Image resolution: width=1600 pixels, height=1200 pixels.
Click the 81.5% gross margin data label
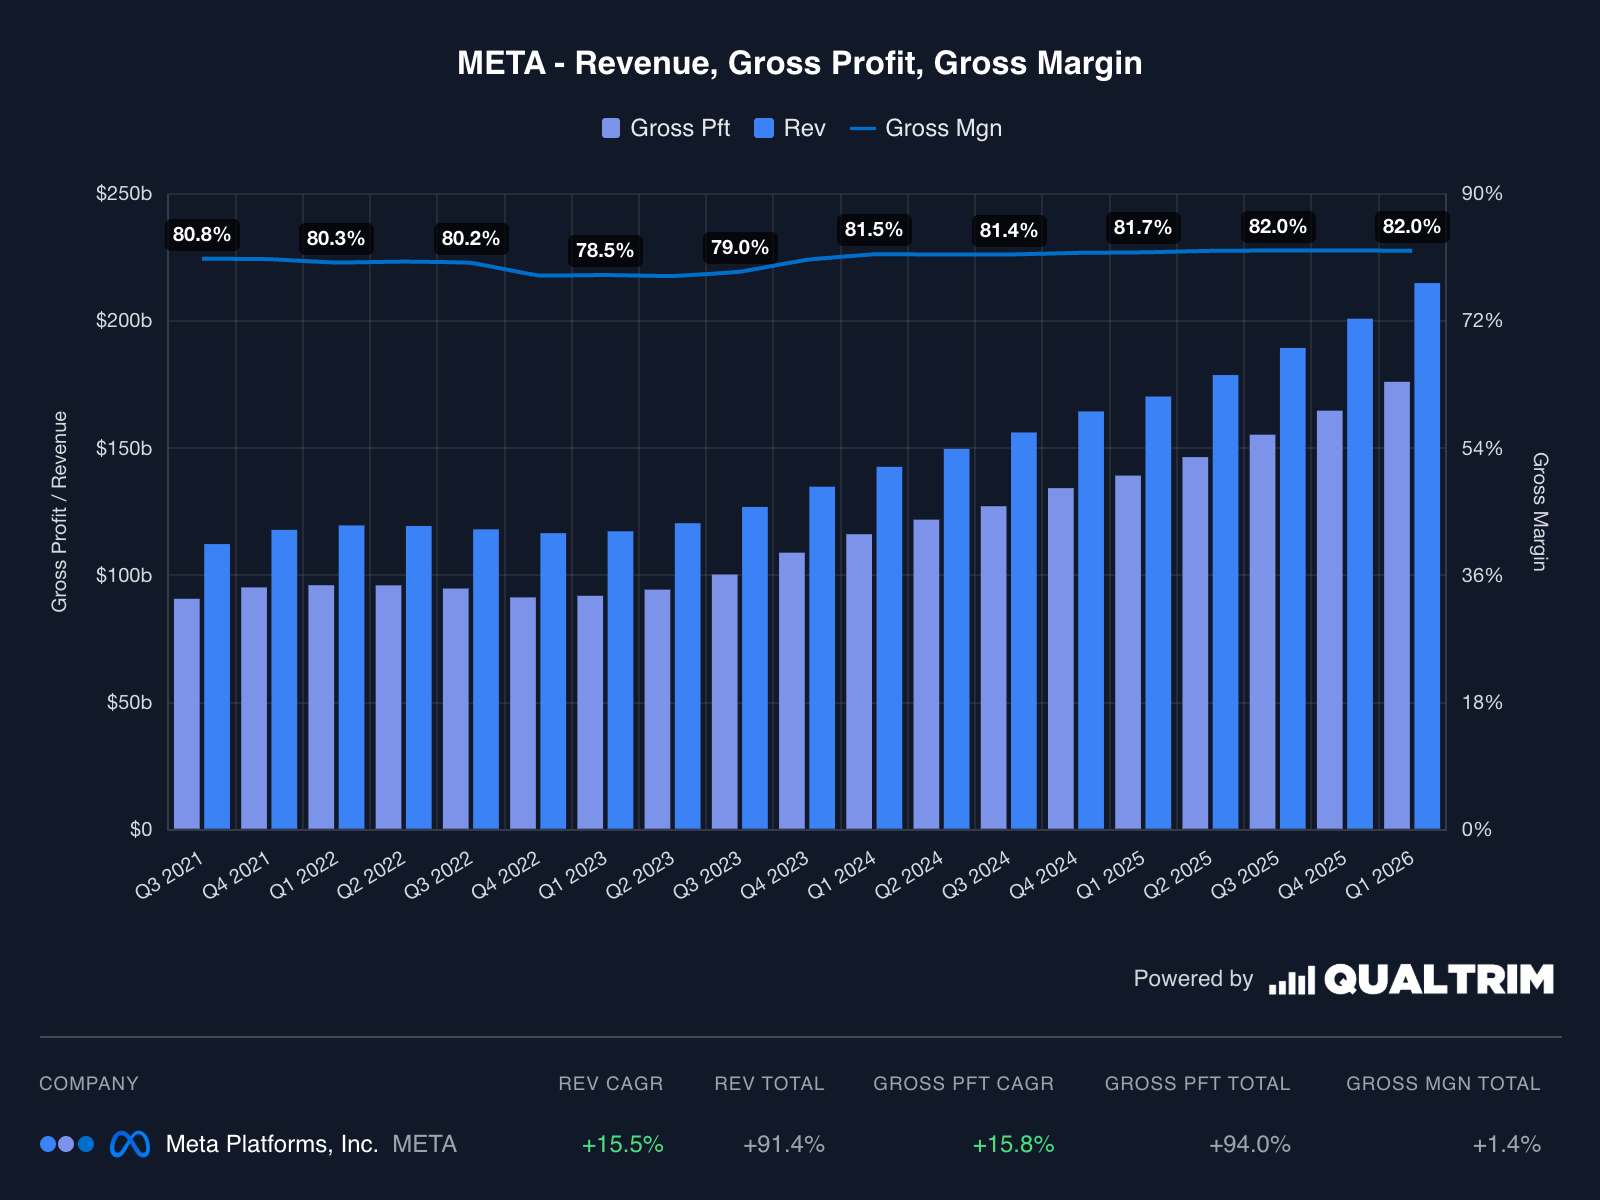click(874, 230)
